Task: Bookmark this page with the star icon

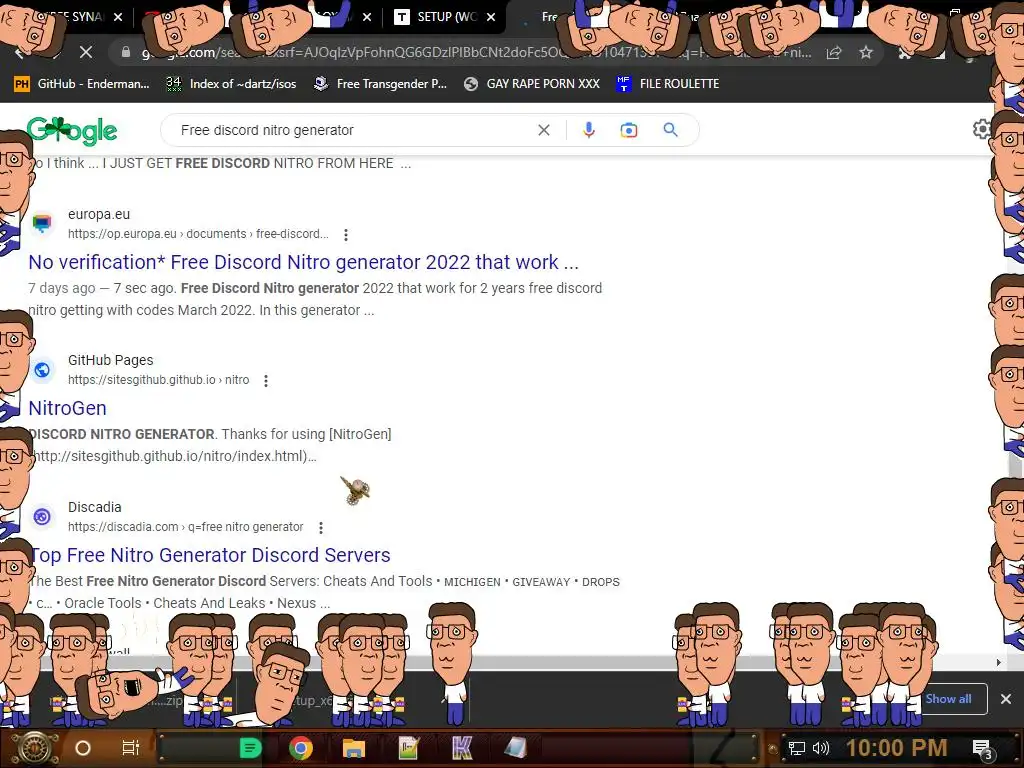Action: 866,52
